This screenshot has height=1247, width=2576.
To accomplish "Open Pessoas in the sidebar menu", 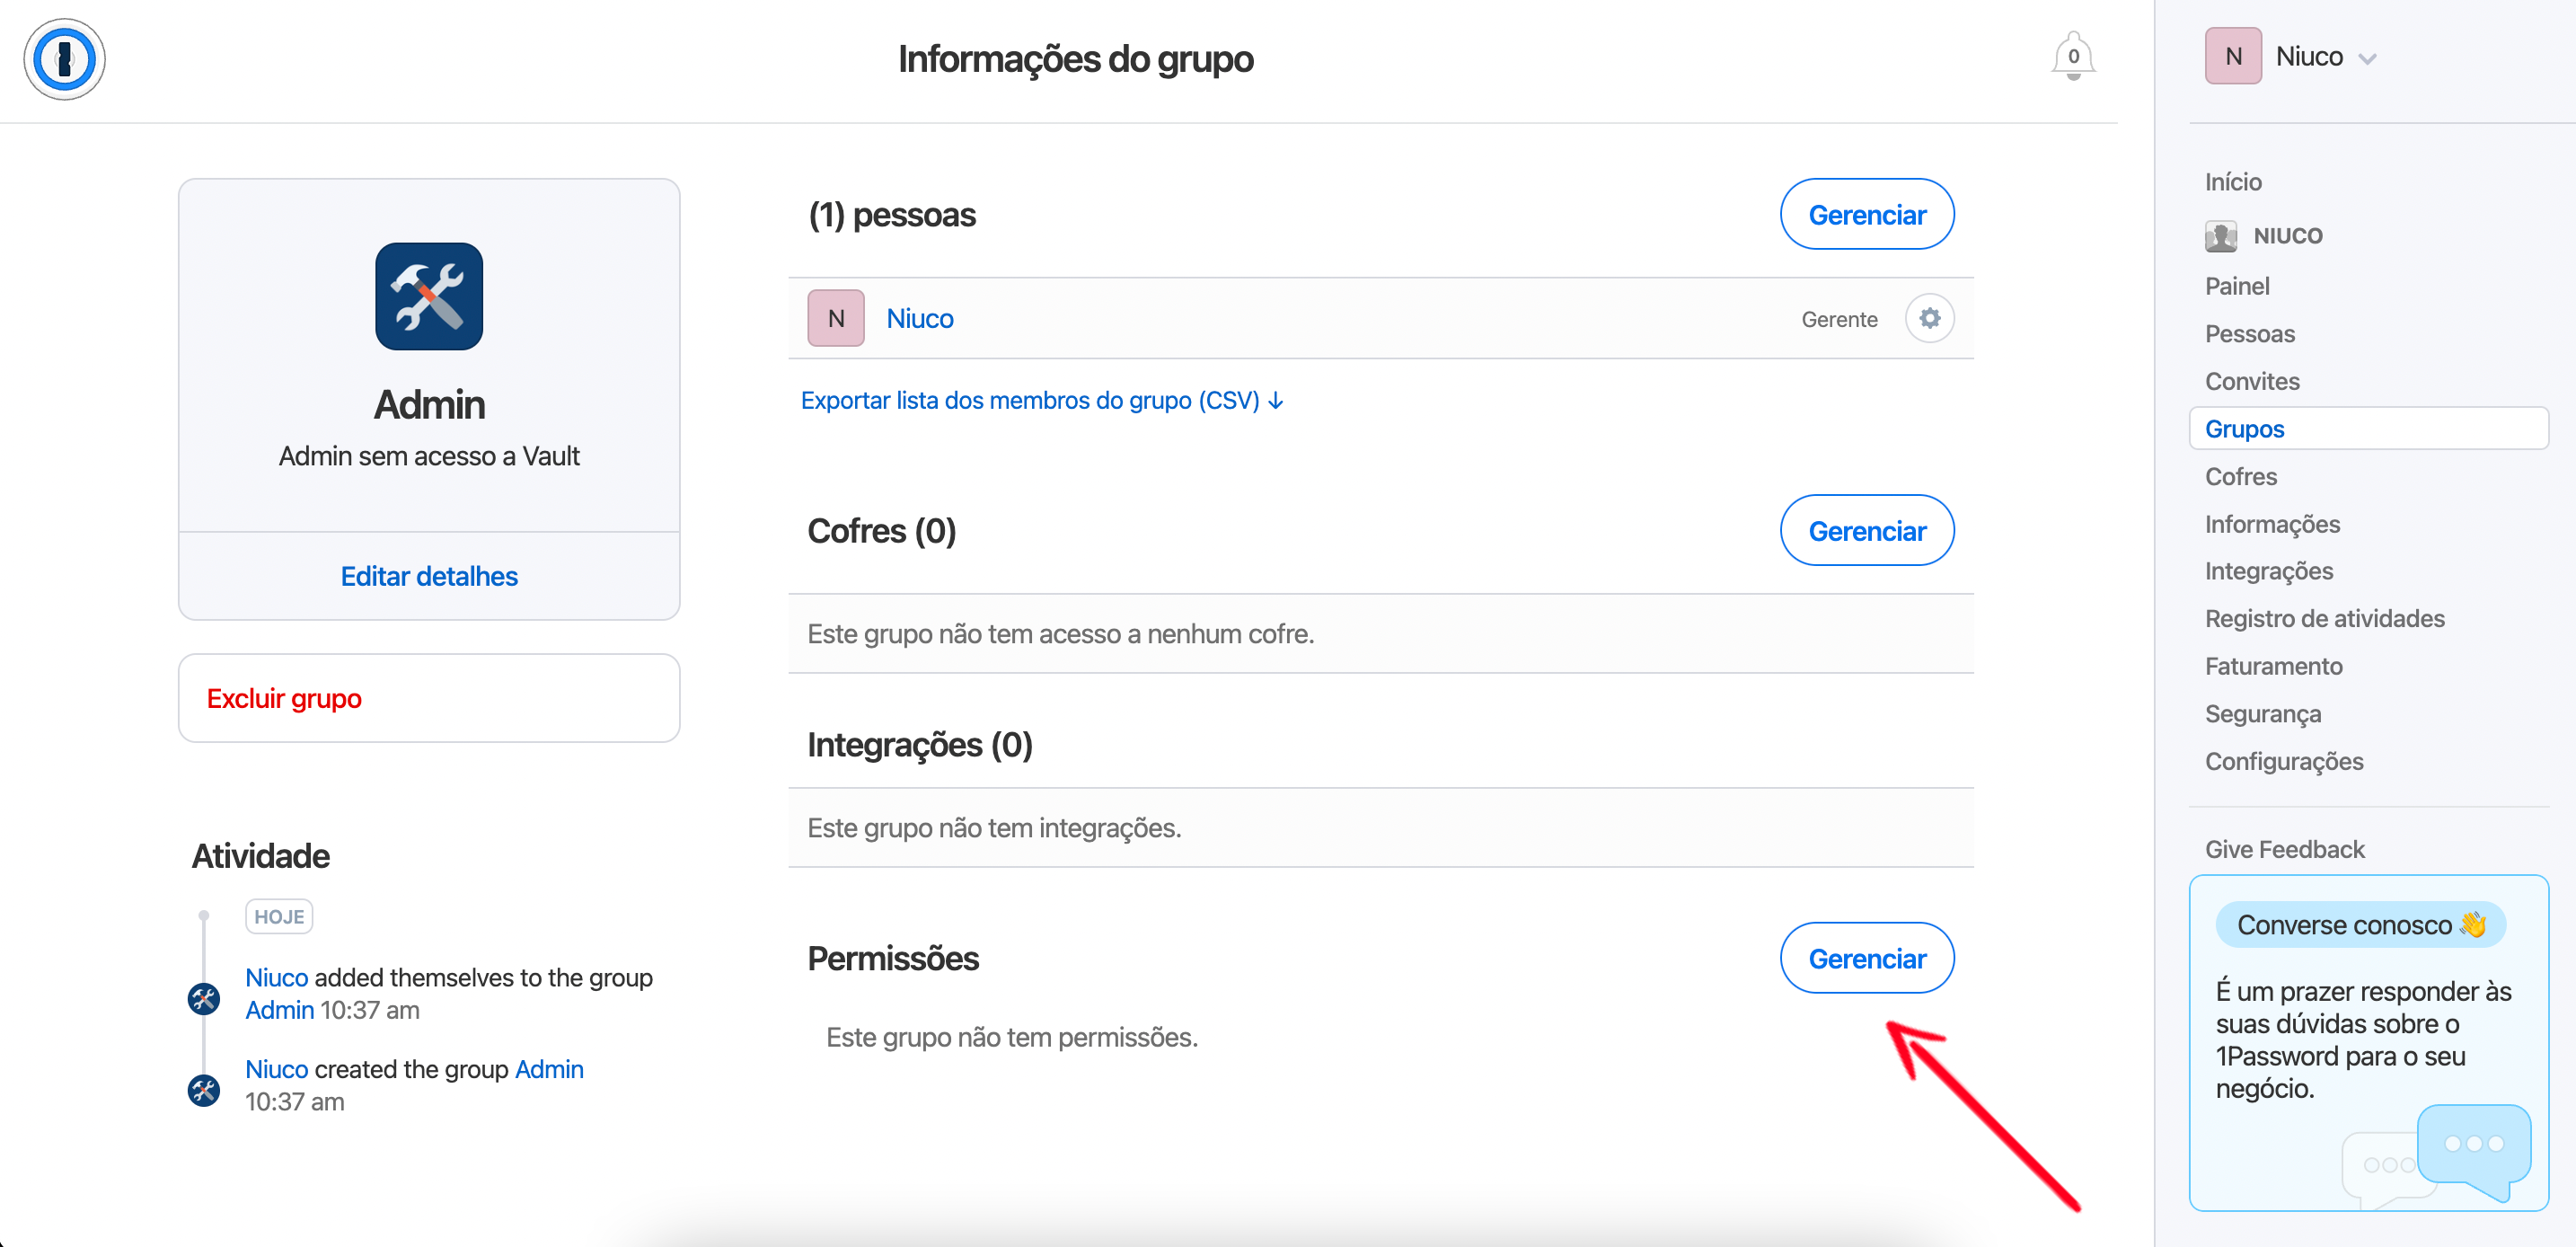I will tap(2249, 333).
